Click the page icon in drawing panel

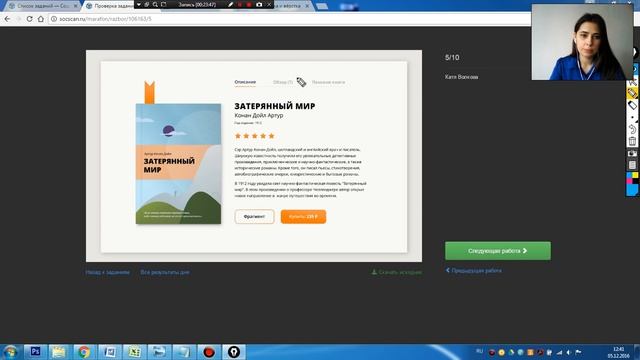(632, 165)
